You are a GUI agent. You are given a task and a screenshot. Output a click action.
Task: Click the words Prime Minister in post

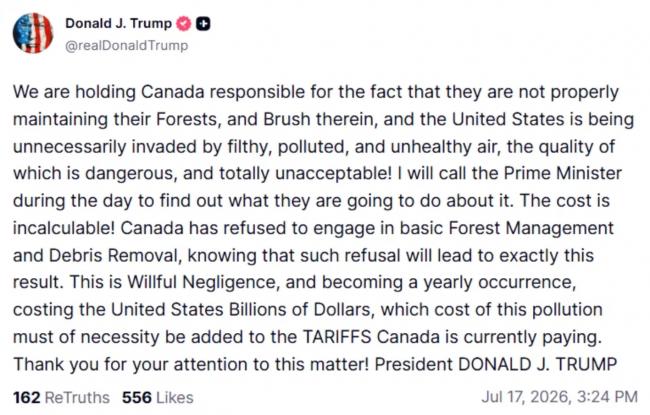[x=563, y=173]
